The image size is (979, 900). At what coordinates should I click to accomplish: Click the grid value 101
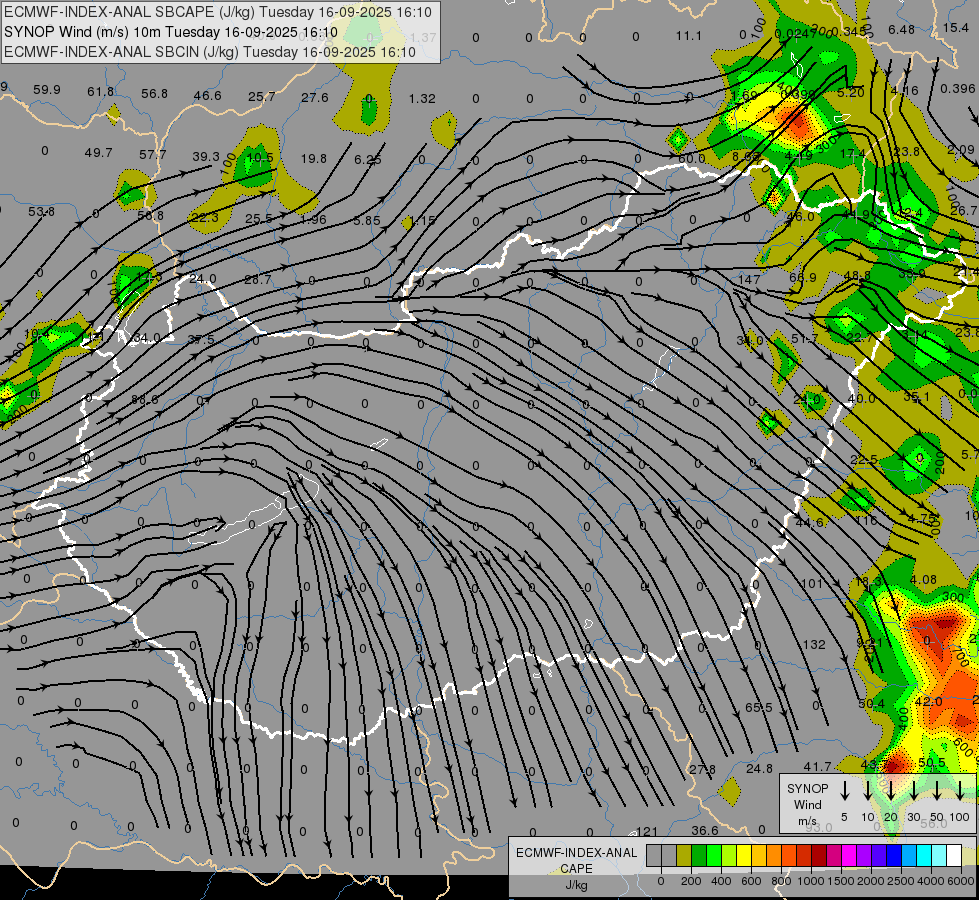(812, 584)
